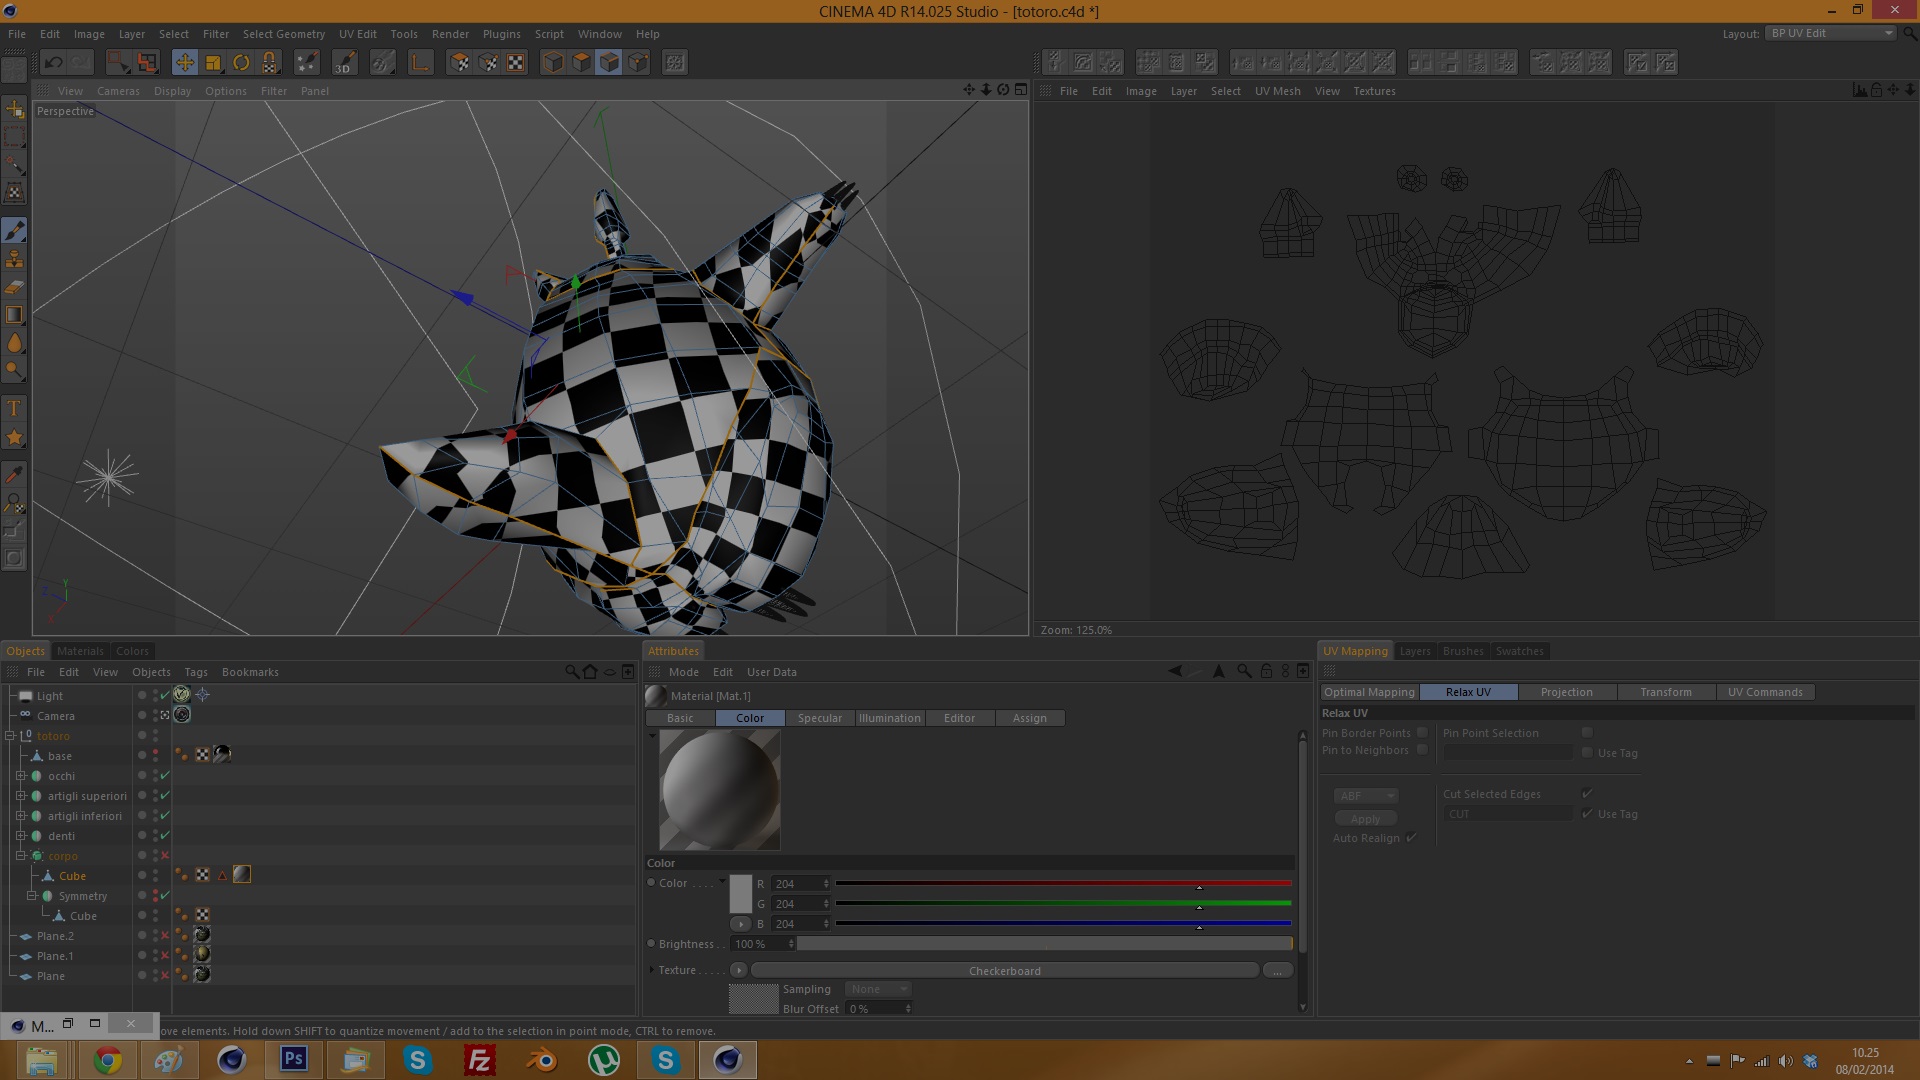Select the Rotate tool icon
This screenshot has height=1080, width=1920.
241,63
